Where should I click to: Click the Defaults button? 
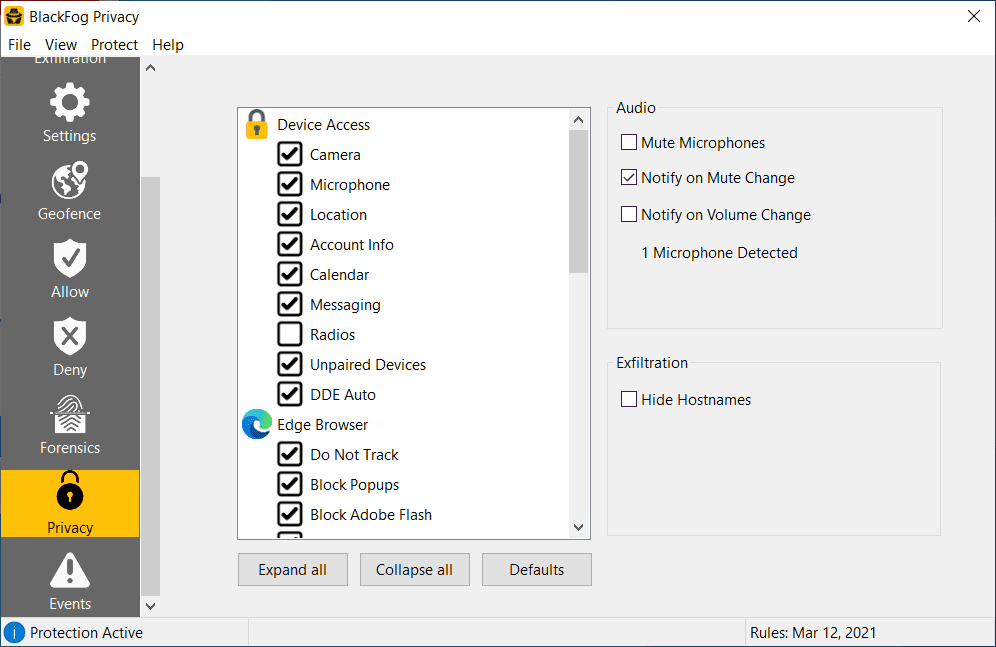[536, 570]
